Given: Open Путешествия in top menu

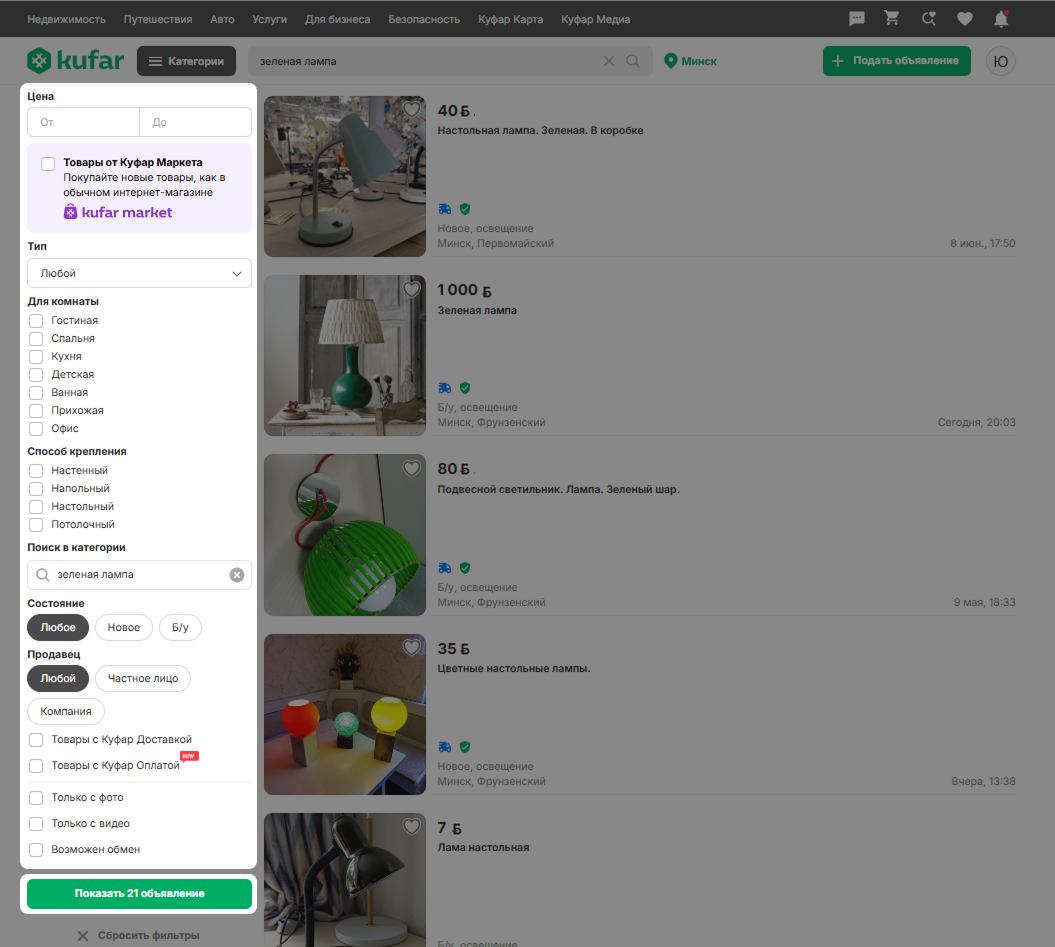Looking at the screenshot, I should click(x=158, y=20).
